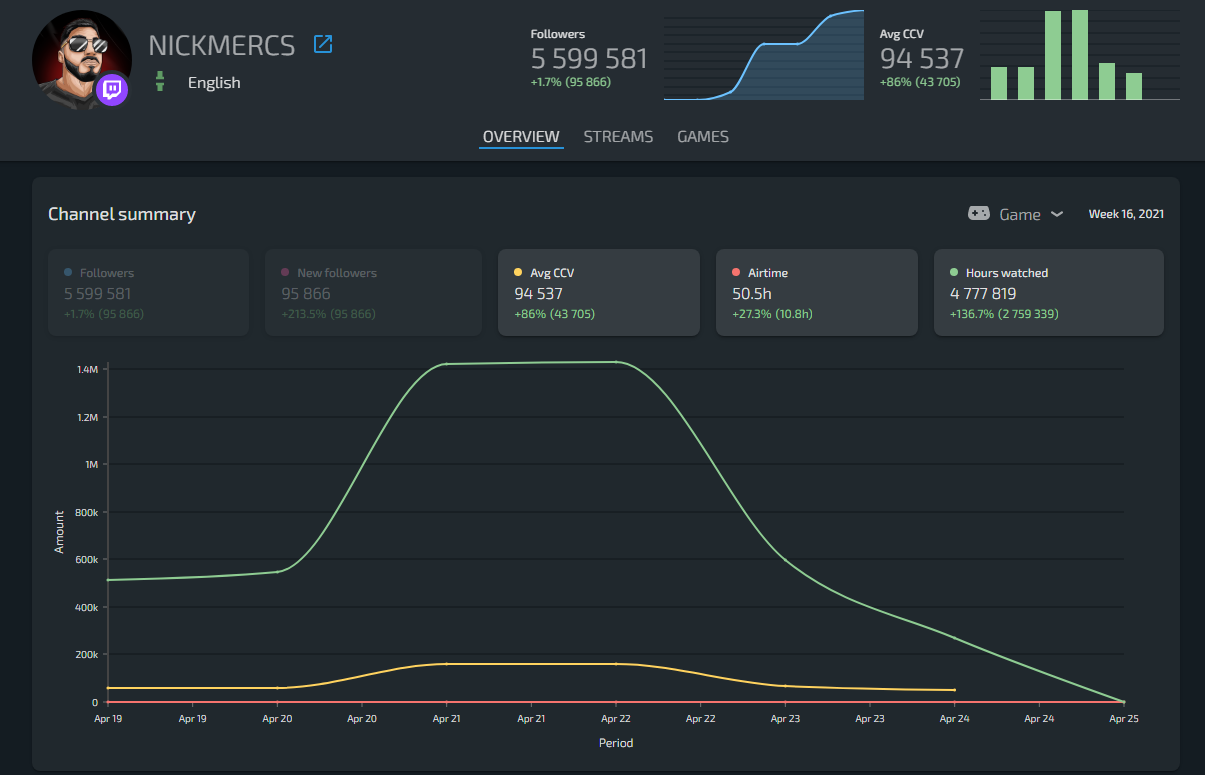Screen dimensions: 1205x775
Task: Click the header Followers count 5 599 581
Action: pyautogui.click(x=589, y=59)
